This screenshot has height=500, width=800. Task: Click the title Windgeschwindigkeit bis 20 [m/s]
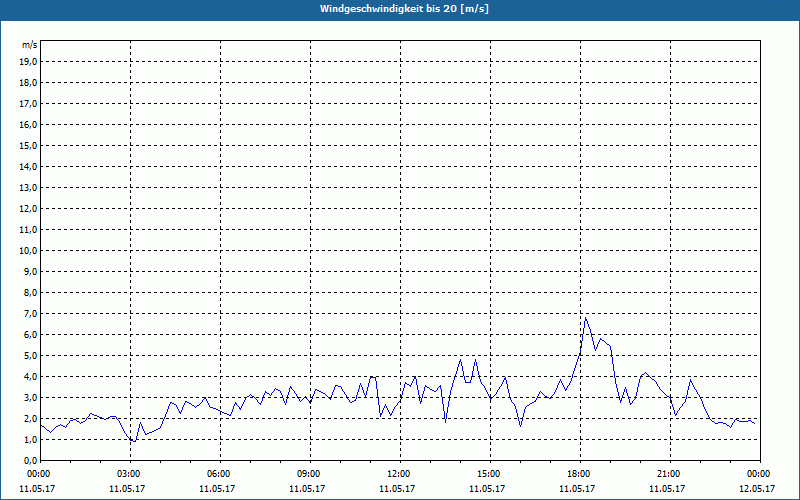coord(404,9)
